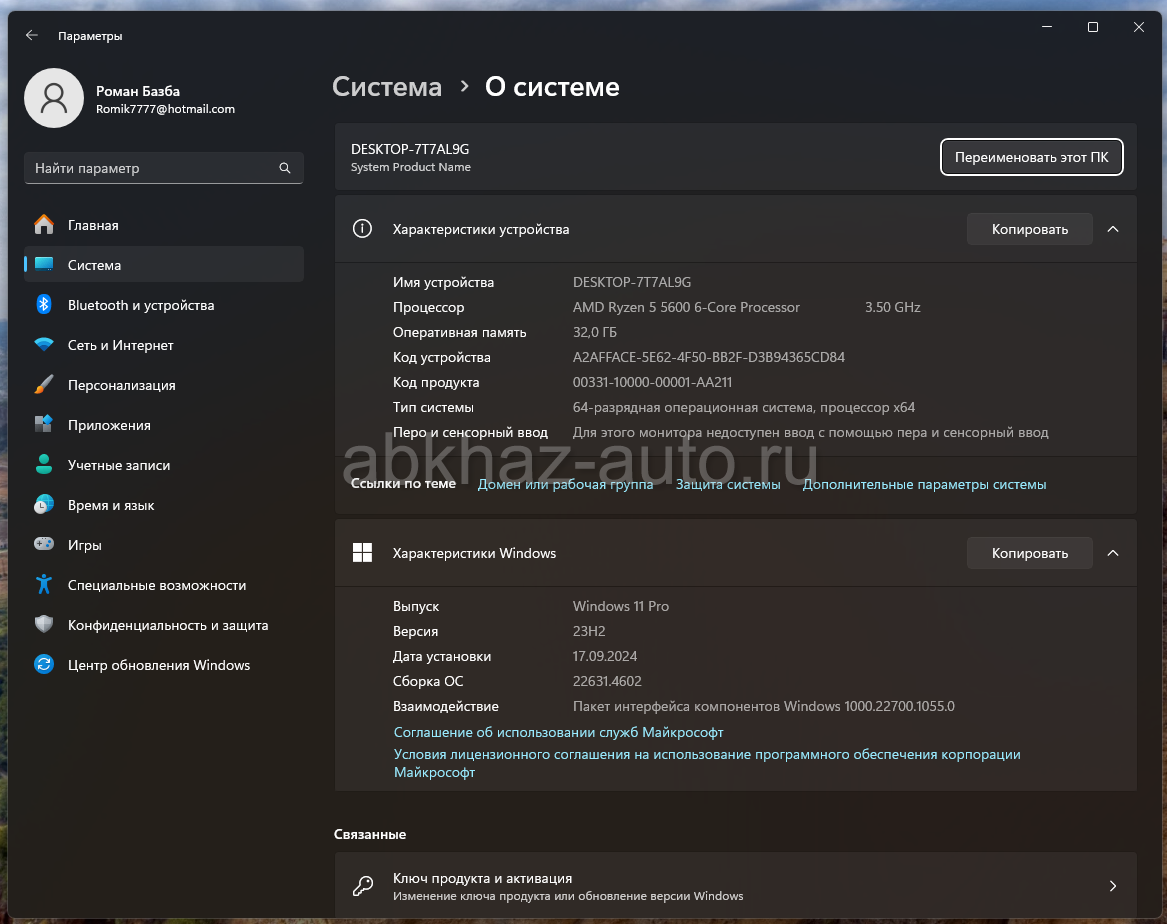This screenshot has height=924, width=1167.
Task: Select processor value AMD Ryzen 5 5600
Action: [x=686, y=307]
